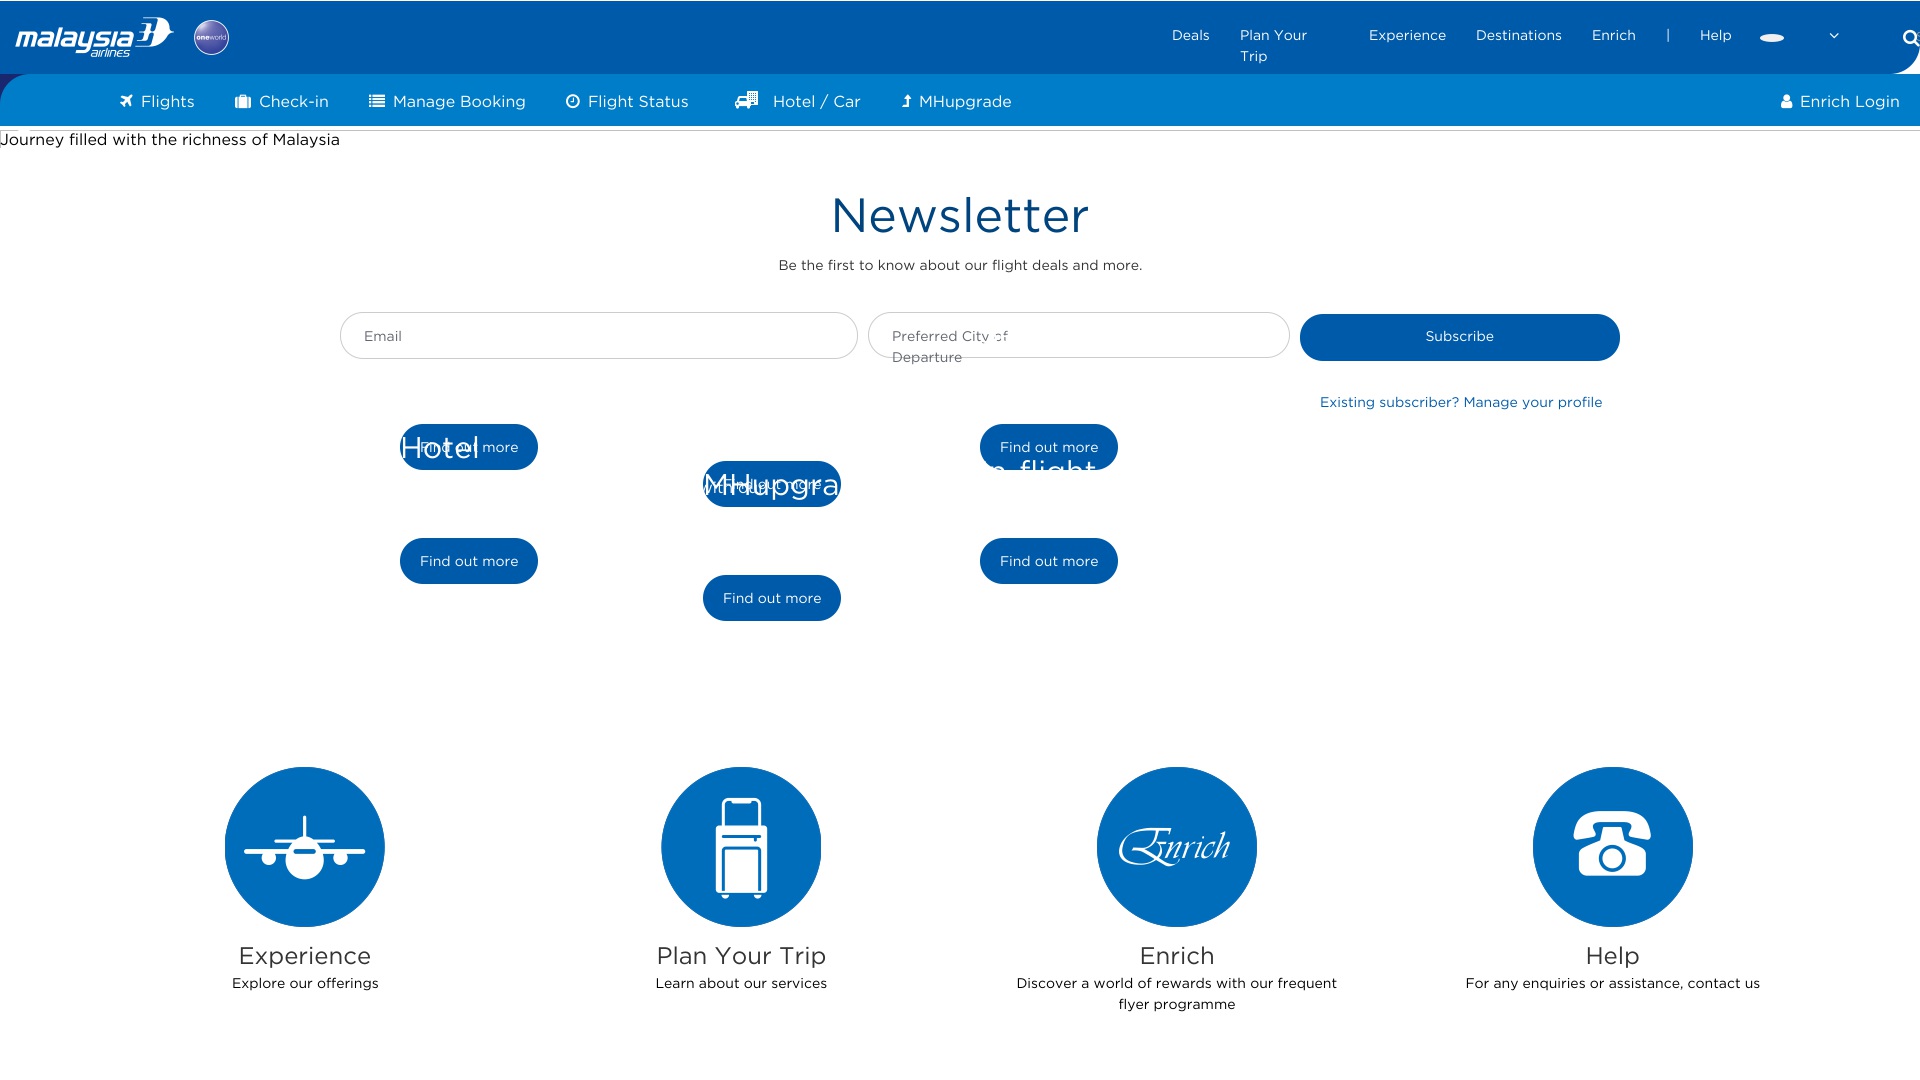Open Check-in with suitcase icon
1920x1080 pixels.
tap(281, 101)
